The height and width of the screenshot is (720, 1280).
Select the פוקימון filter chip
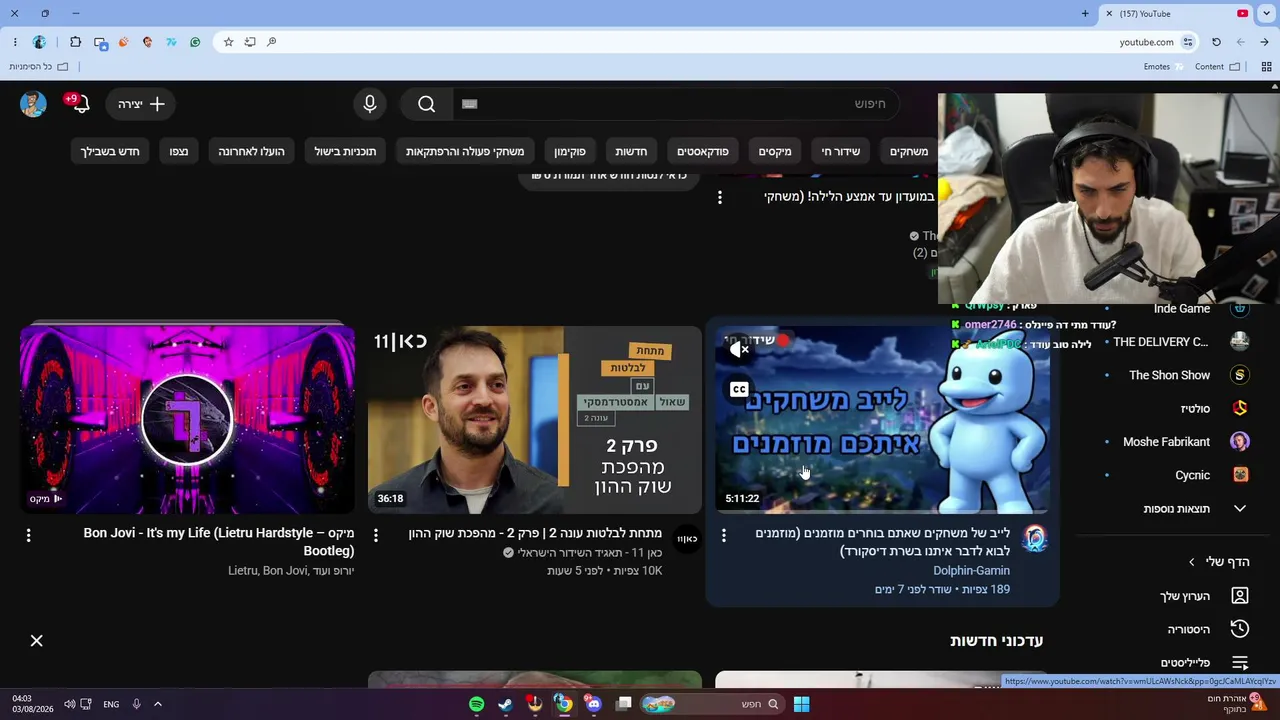tap(570, 151)
